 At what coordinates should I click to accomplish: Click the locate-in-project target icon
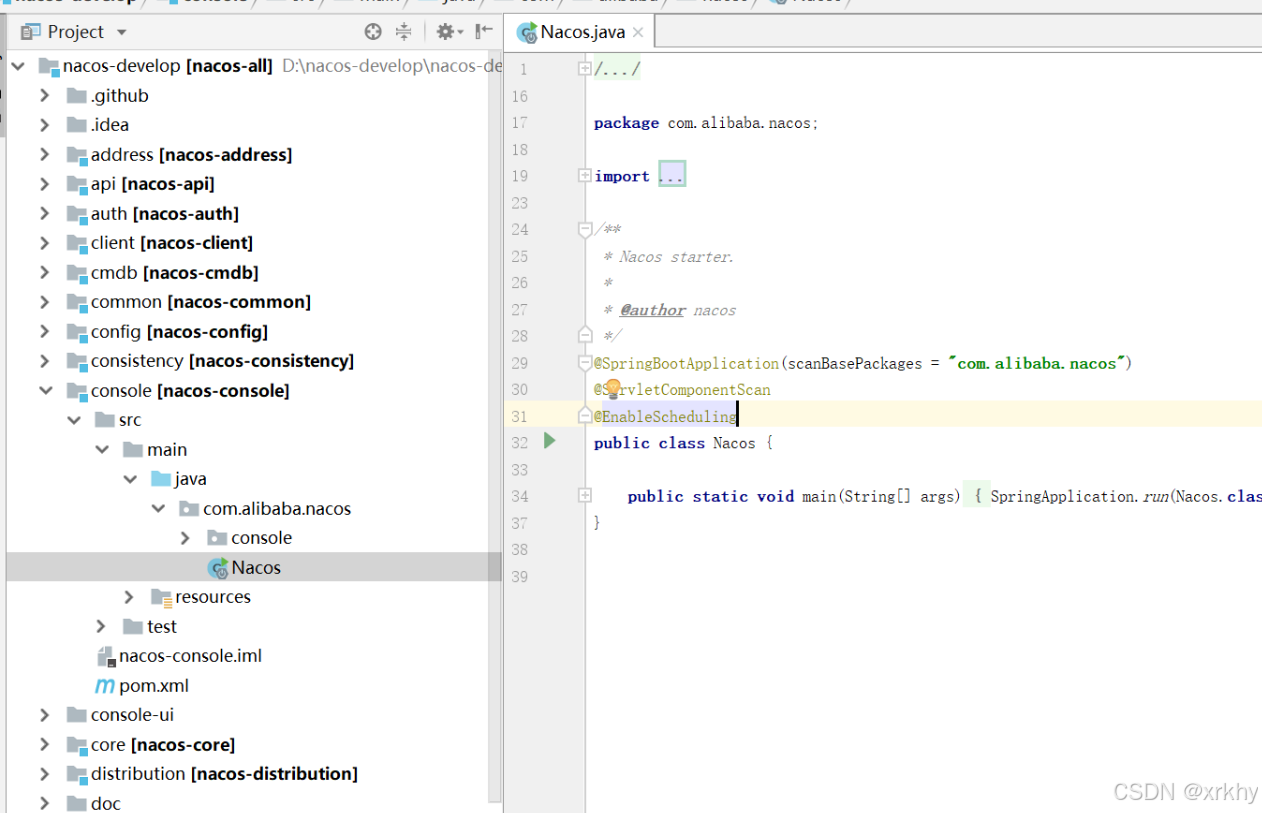tap(373, 32)
